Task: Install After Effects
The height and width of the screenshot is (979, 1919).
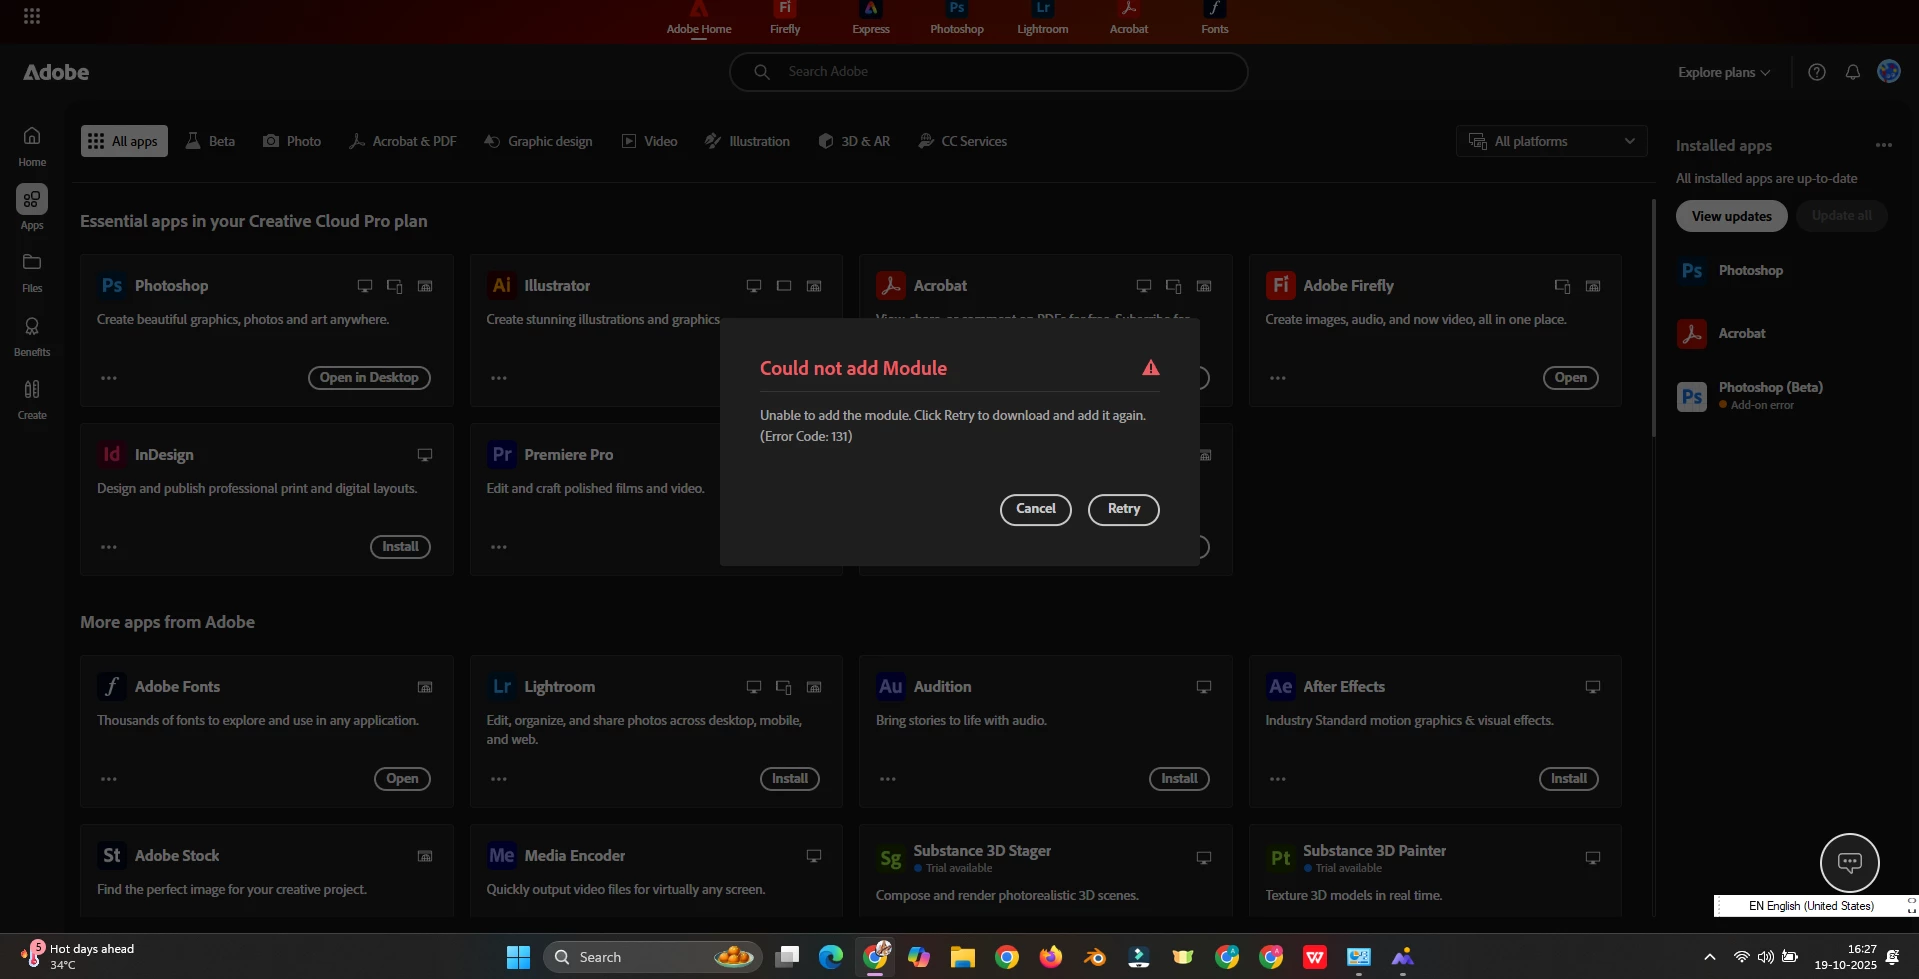Action: coord(1568,779)
